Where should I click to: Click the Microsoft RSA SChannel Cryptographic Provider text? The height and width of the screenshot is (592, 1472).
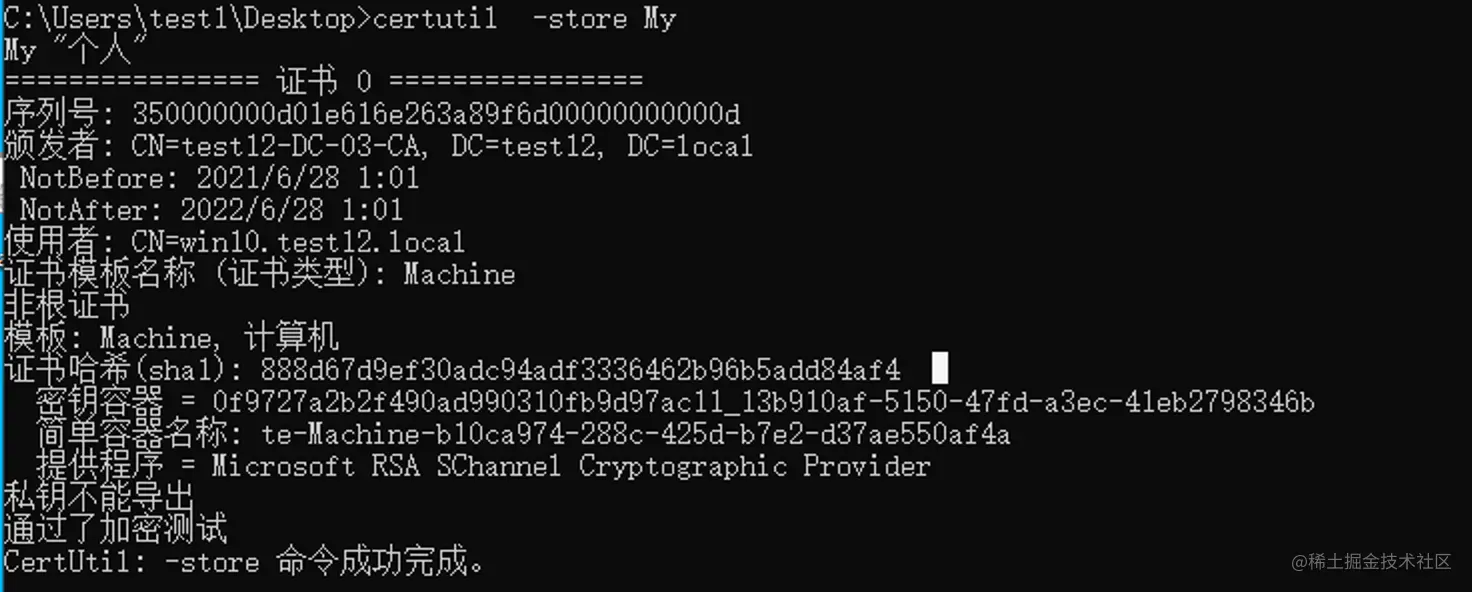coord(571,467)
